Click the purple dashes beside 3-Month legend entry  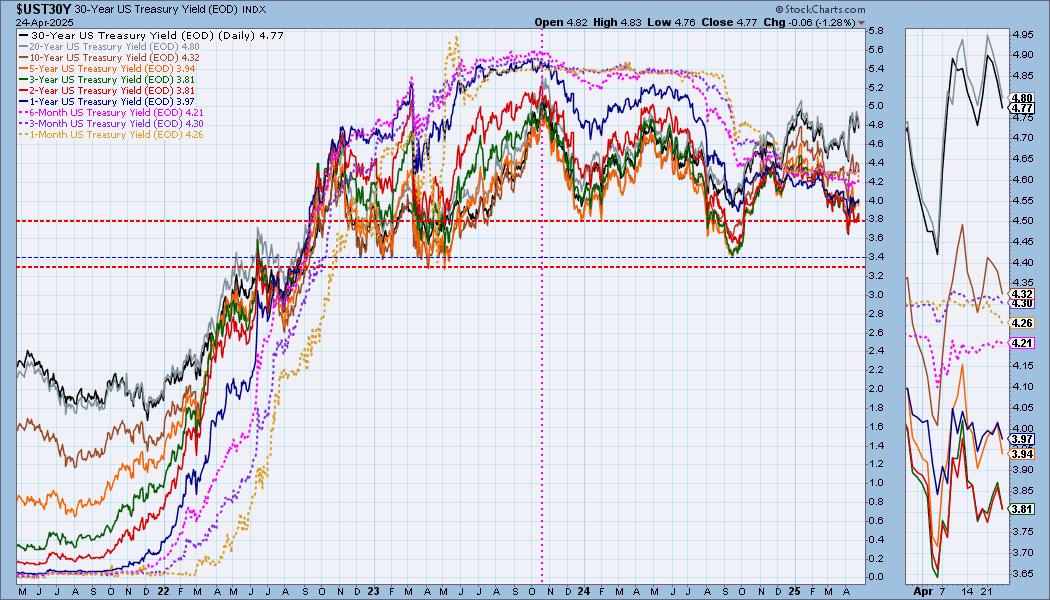[x=24, y=123]
